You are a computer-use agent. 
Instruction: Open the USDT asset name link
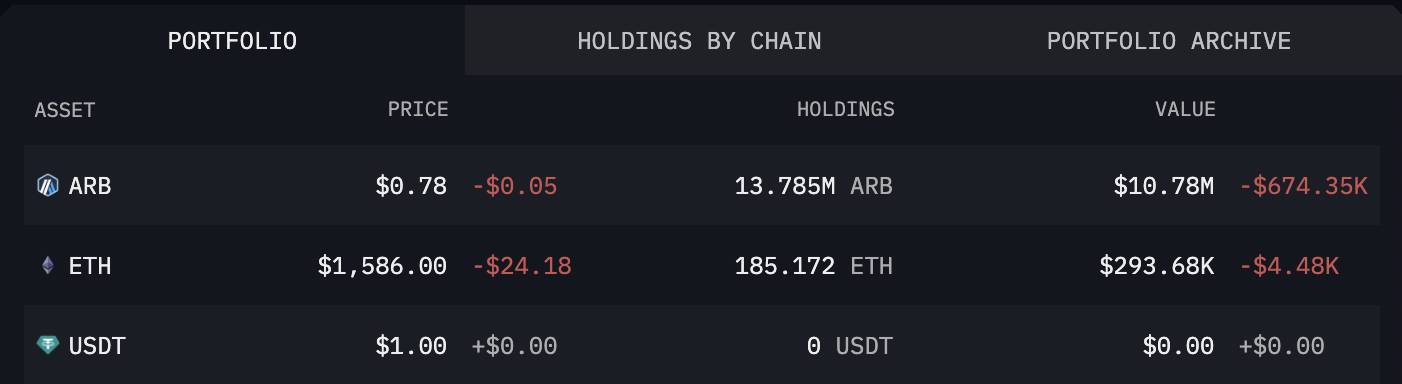coord(97,346)
